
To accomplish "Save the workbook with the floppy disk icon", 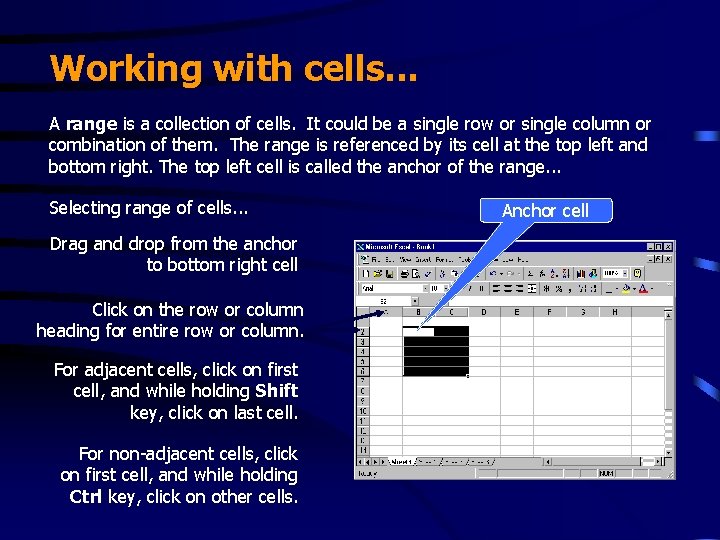I will pyautogui.click(x=389, y=274).
